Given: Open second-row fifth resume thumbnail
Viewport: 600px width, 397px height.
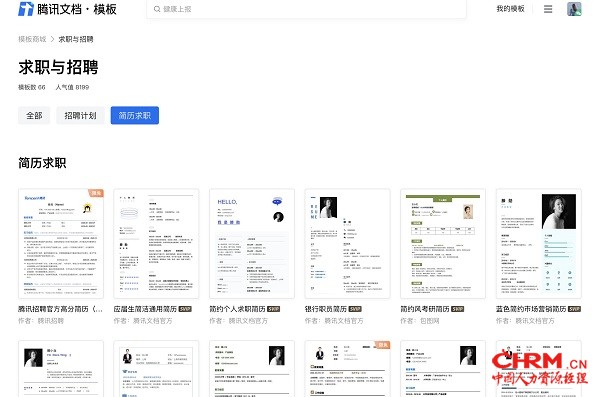Looking at the screenshot, I should pyautogui.click(x=443, y=369).
